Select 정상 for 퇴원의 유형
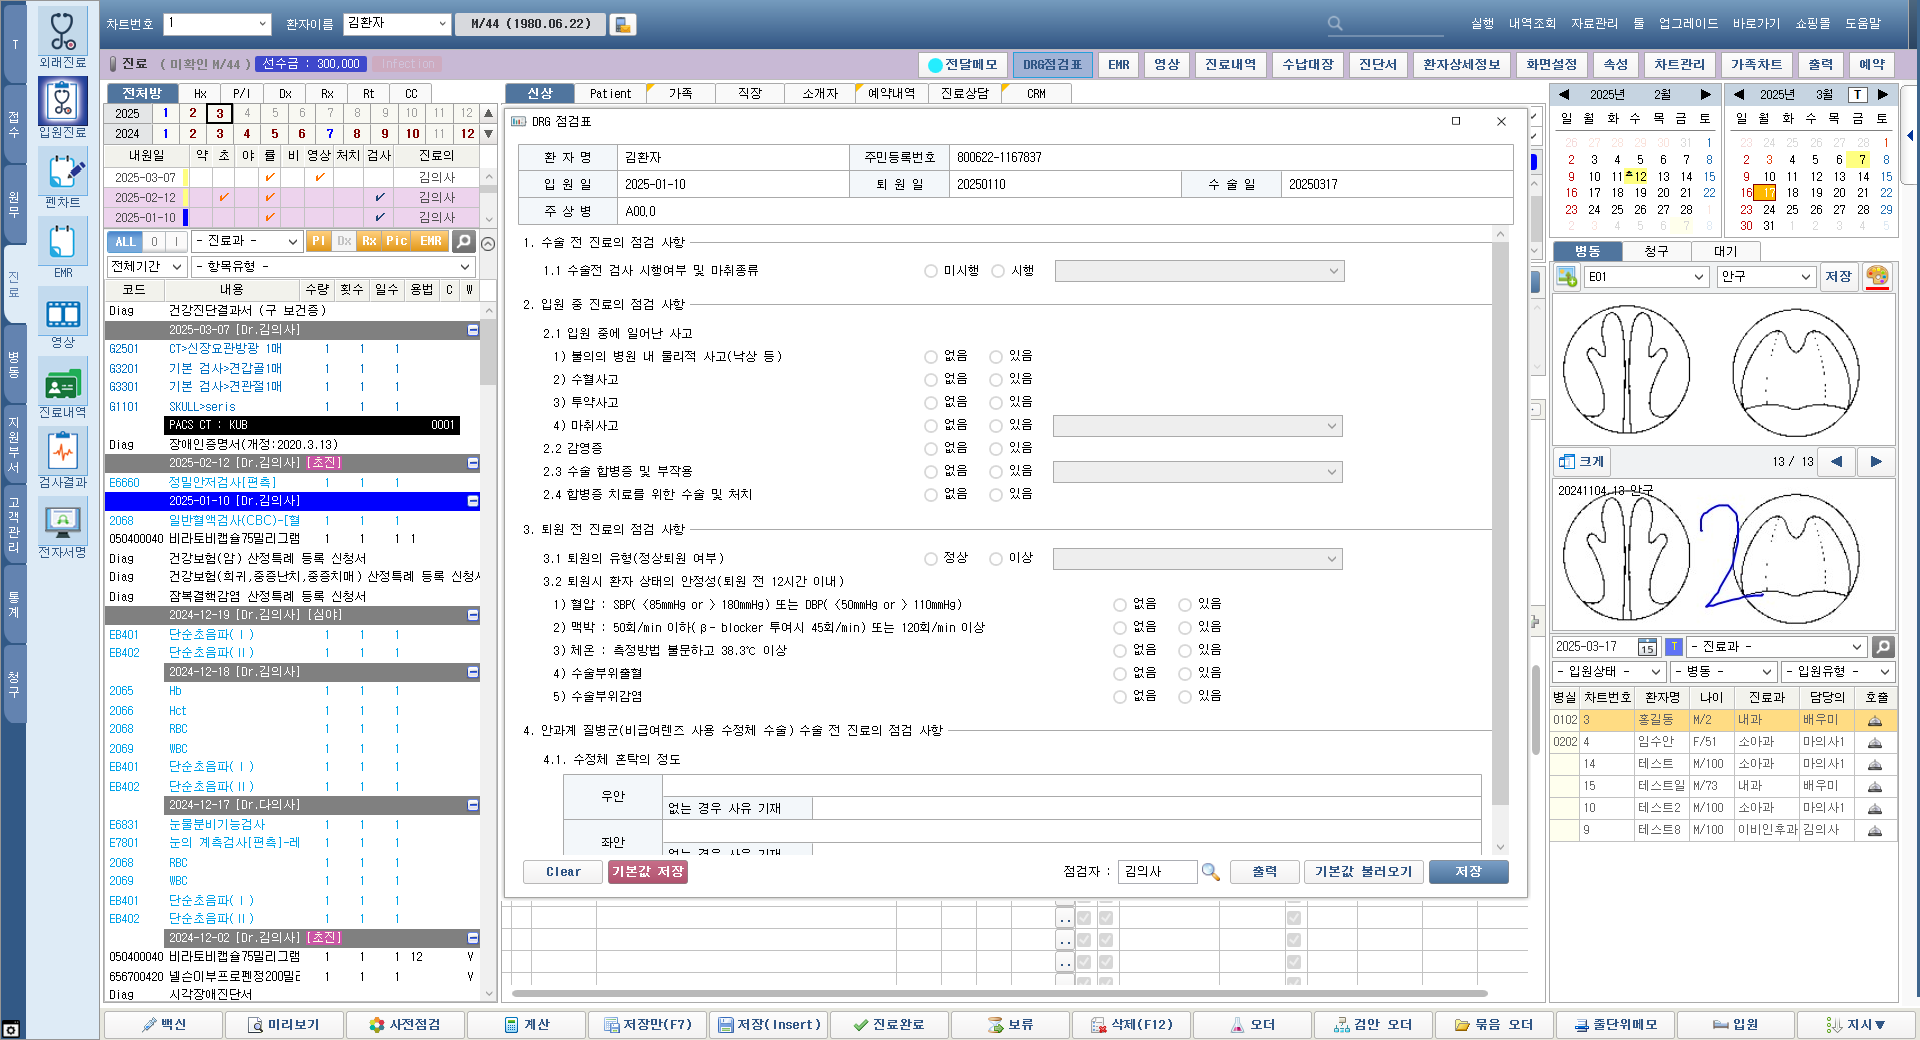This screenshot has width=1920, height=1040. pyautogui.click(x=931, y=559)
